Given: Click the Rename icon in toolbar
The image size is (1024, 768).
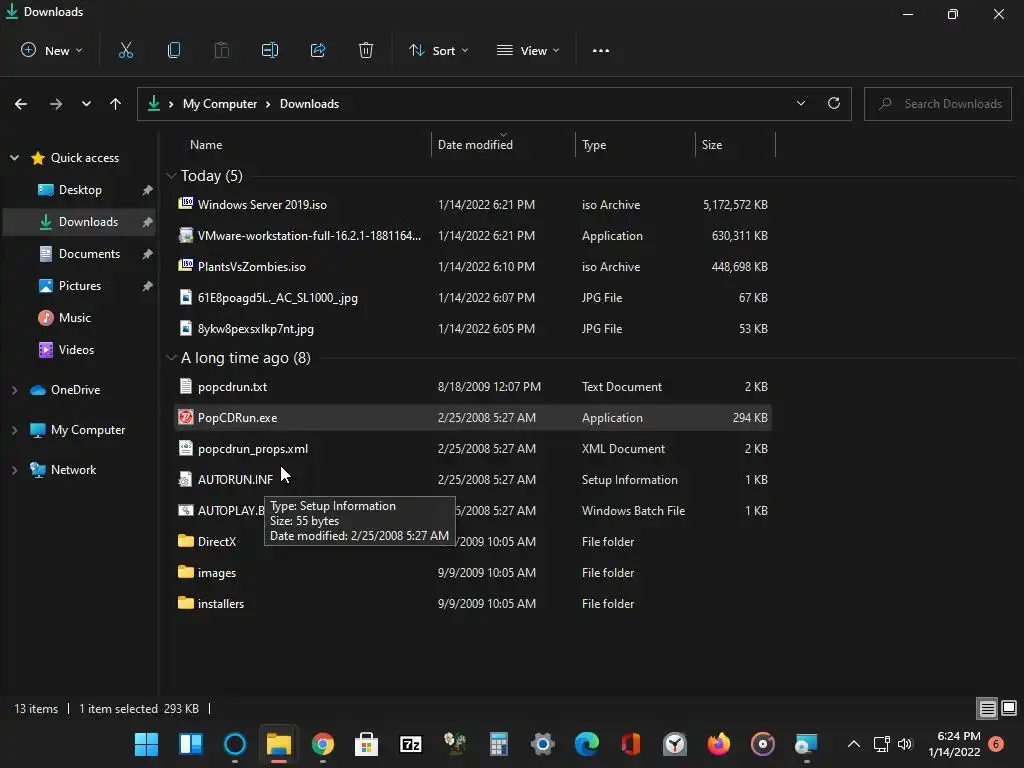Looking at the screenshot, I should (270, 50).
